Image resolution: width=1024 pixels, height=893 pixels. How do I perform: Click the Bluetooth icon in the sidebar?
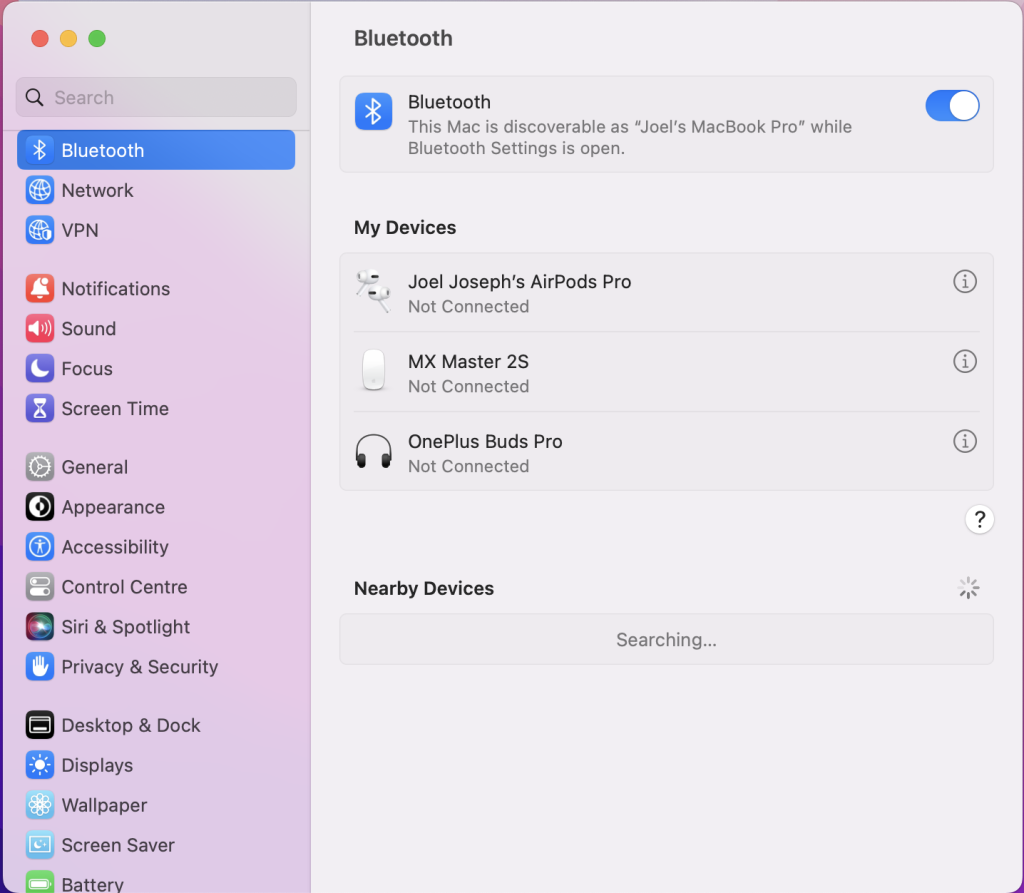pyautogui.click(x=40, y=150)
